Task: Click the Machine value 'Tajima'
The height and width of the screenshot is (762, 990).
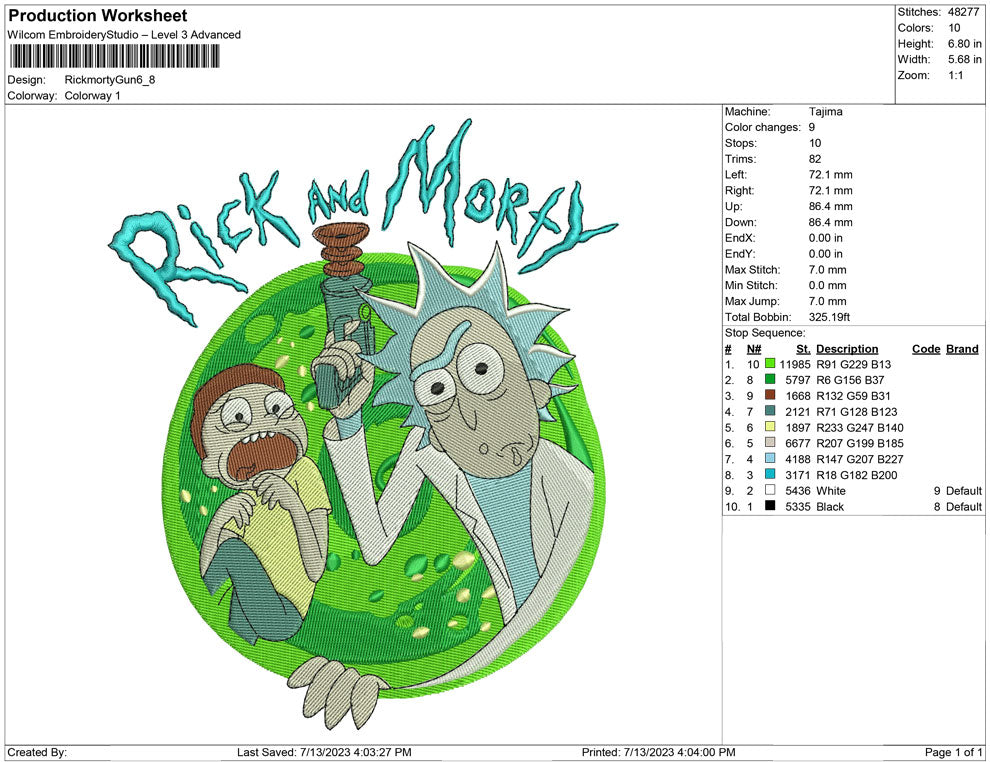Action: (x=825, y=112)
